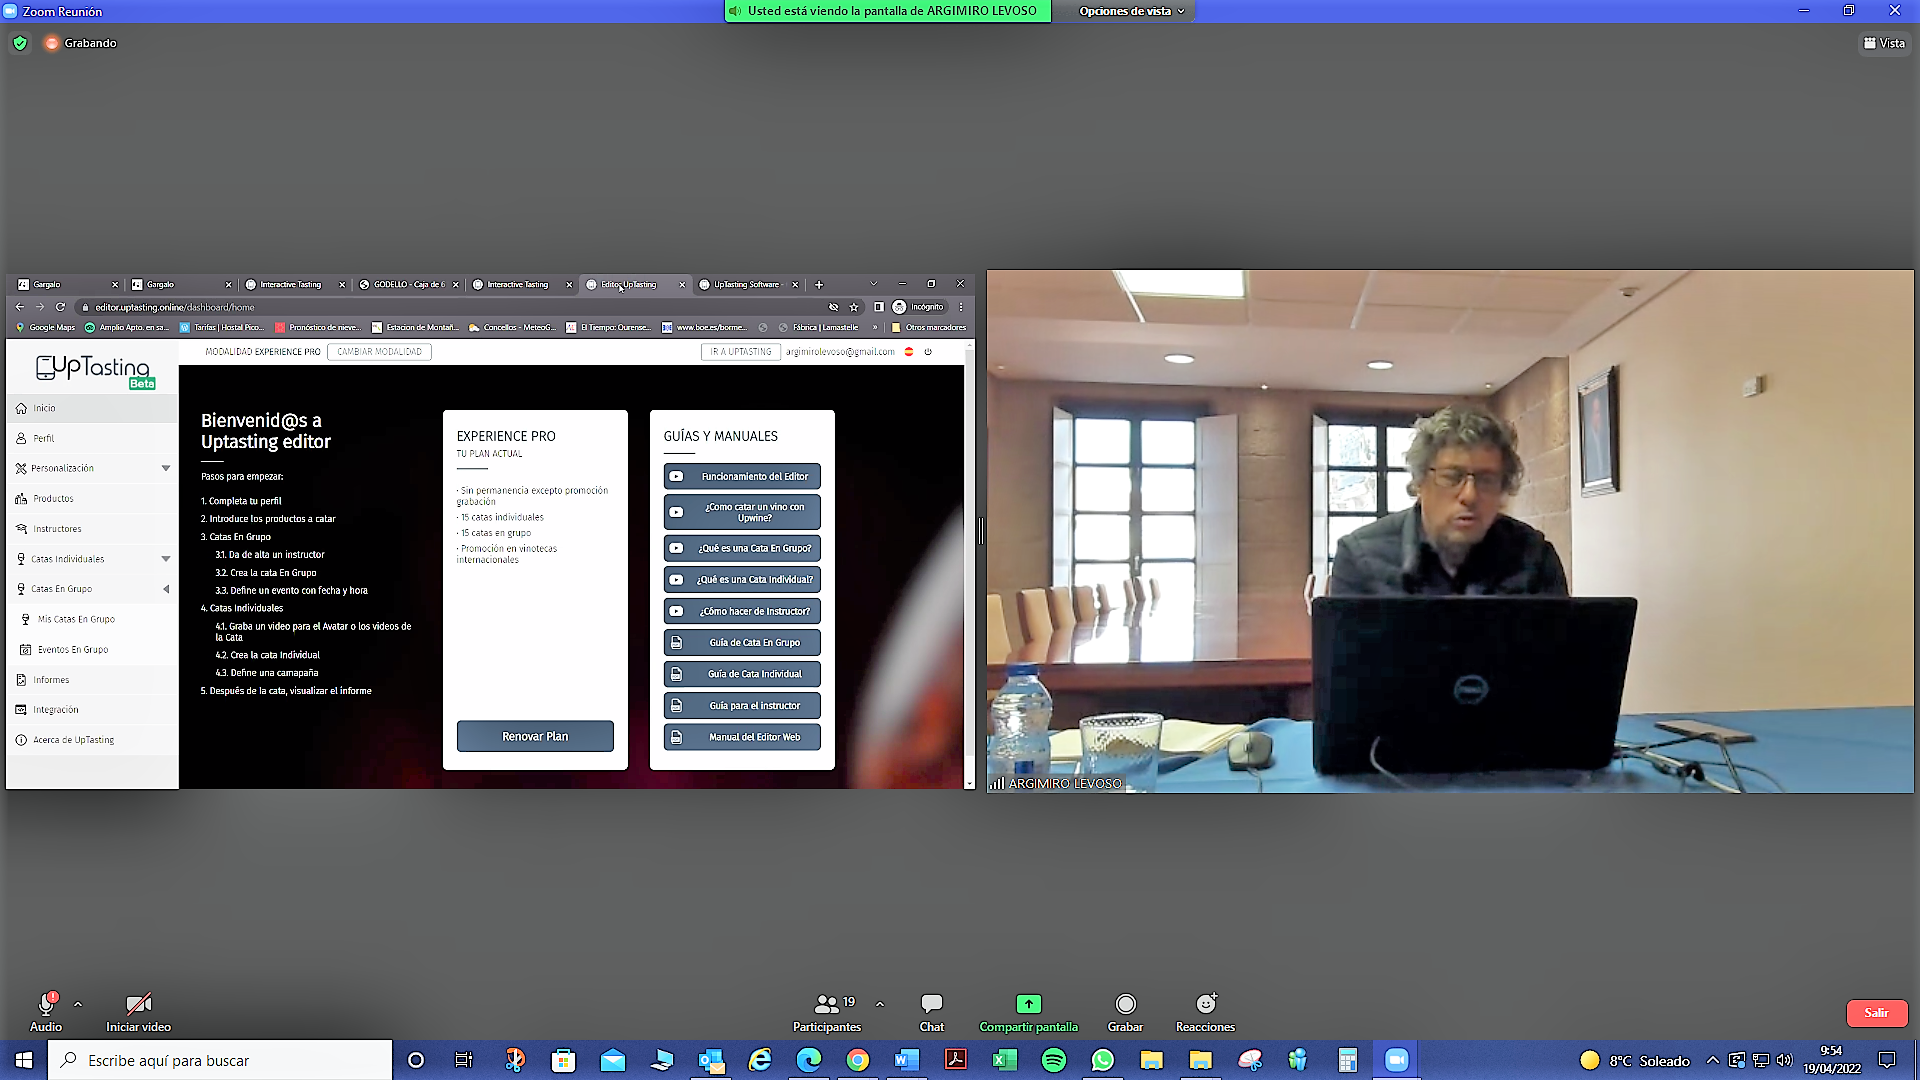Click the red Salir button
This screenshot has height=1080, width=1920.
pos(1876,1013)
